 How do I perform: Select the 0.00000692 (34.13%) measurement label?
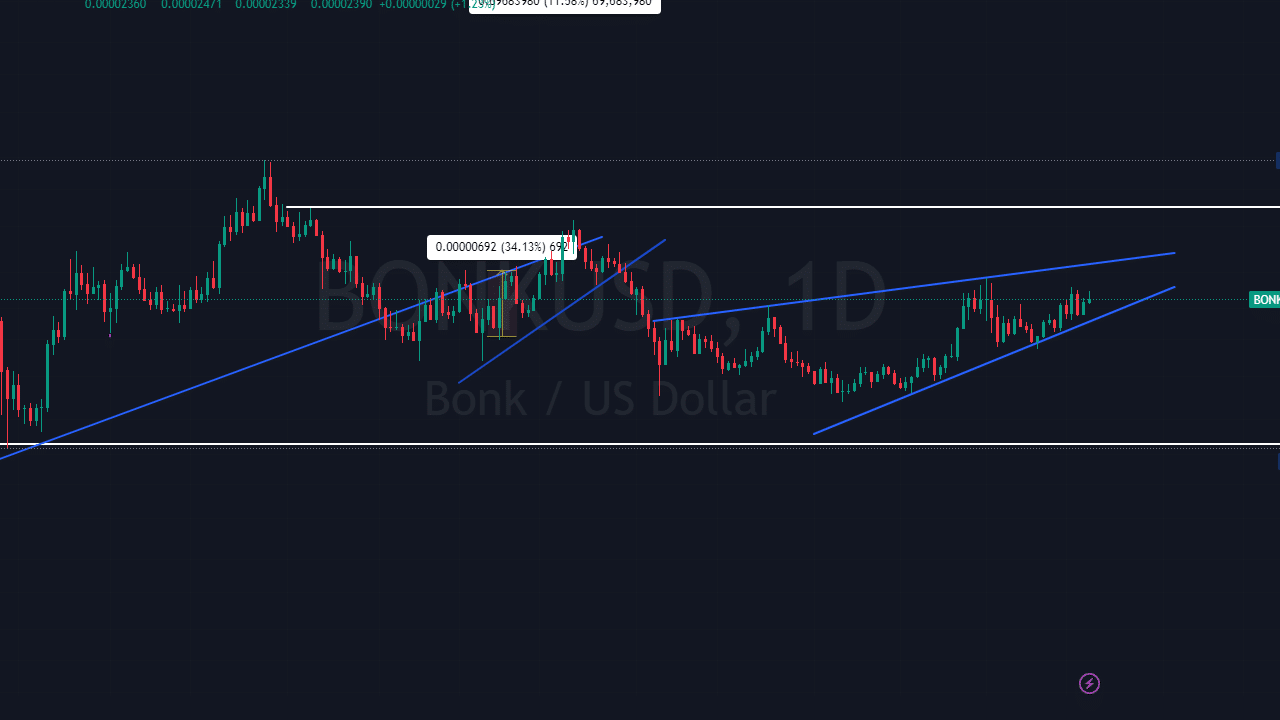coord(502,247)
